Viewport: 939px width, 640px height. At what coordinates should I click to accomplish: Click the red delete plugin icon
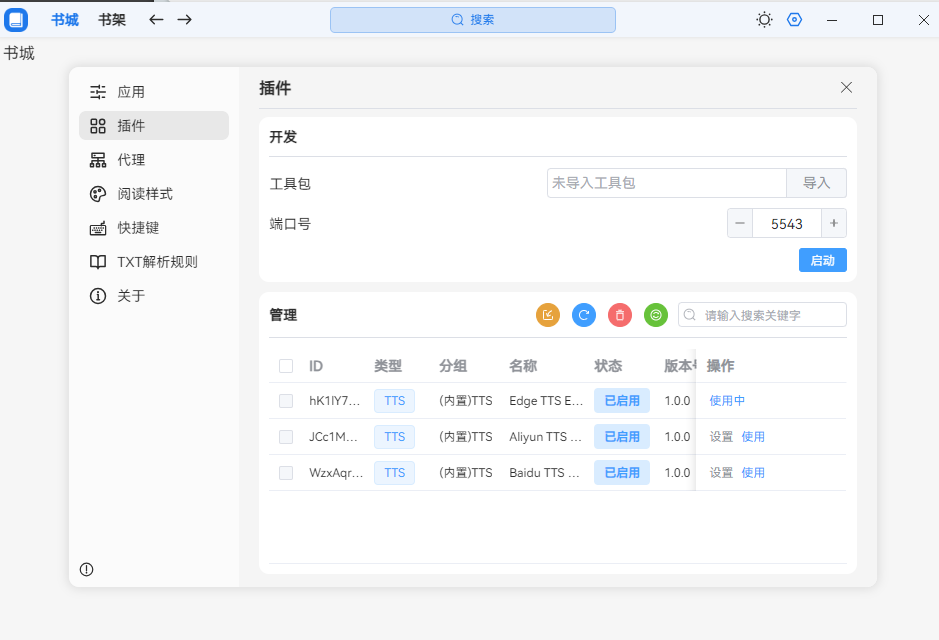(x=620, y=315)
